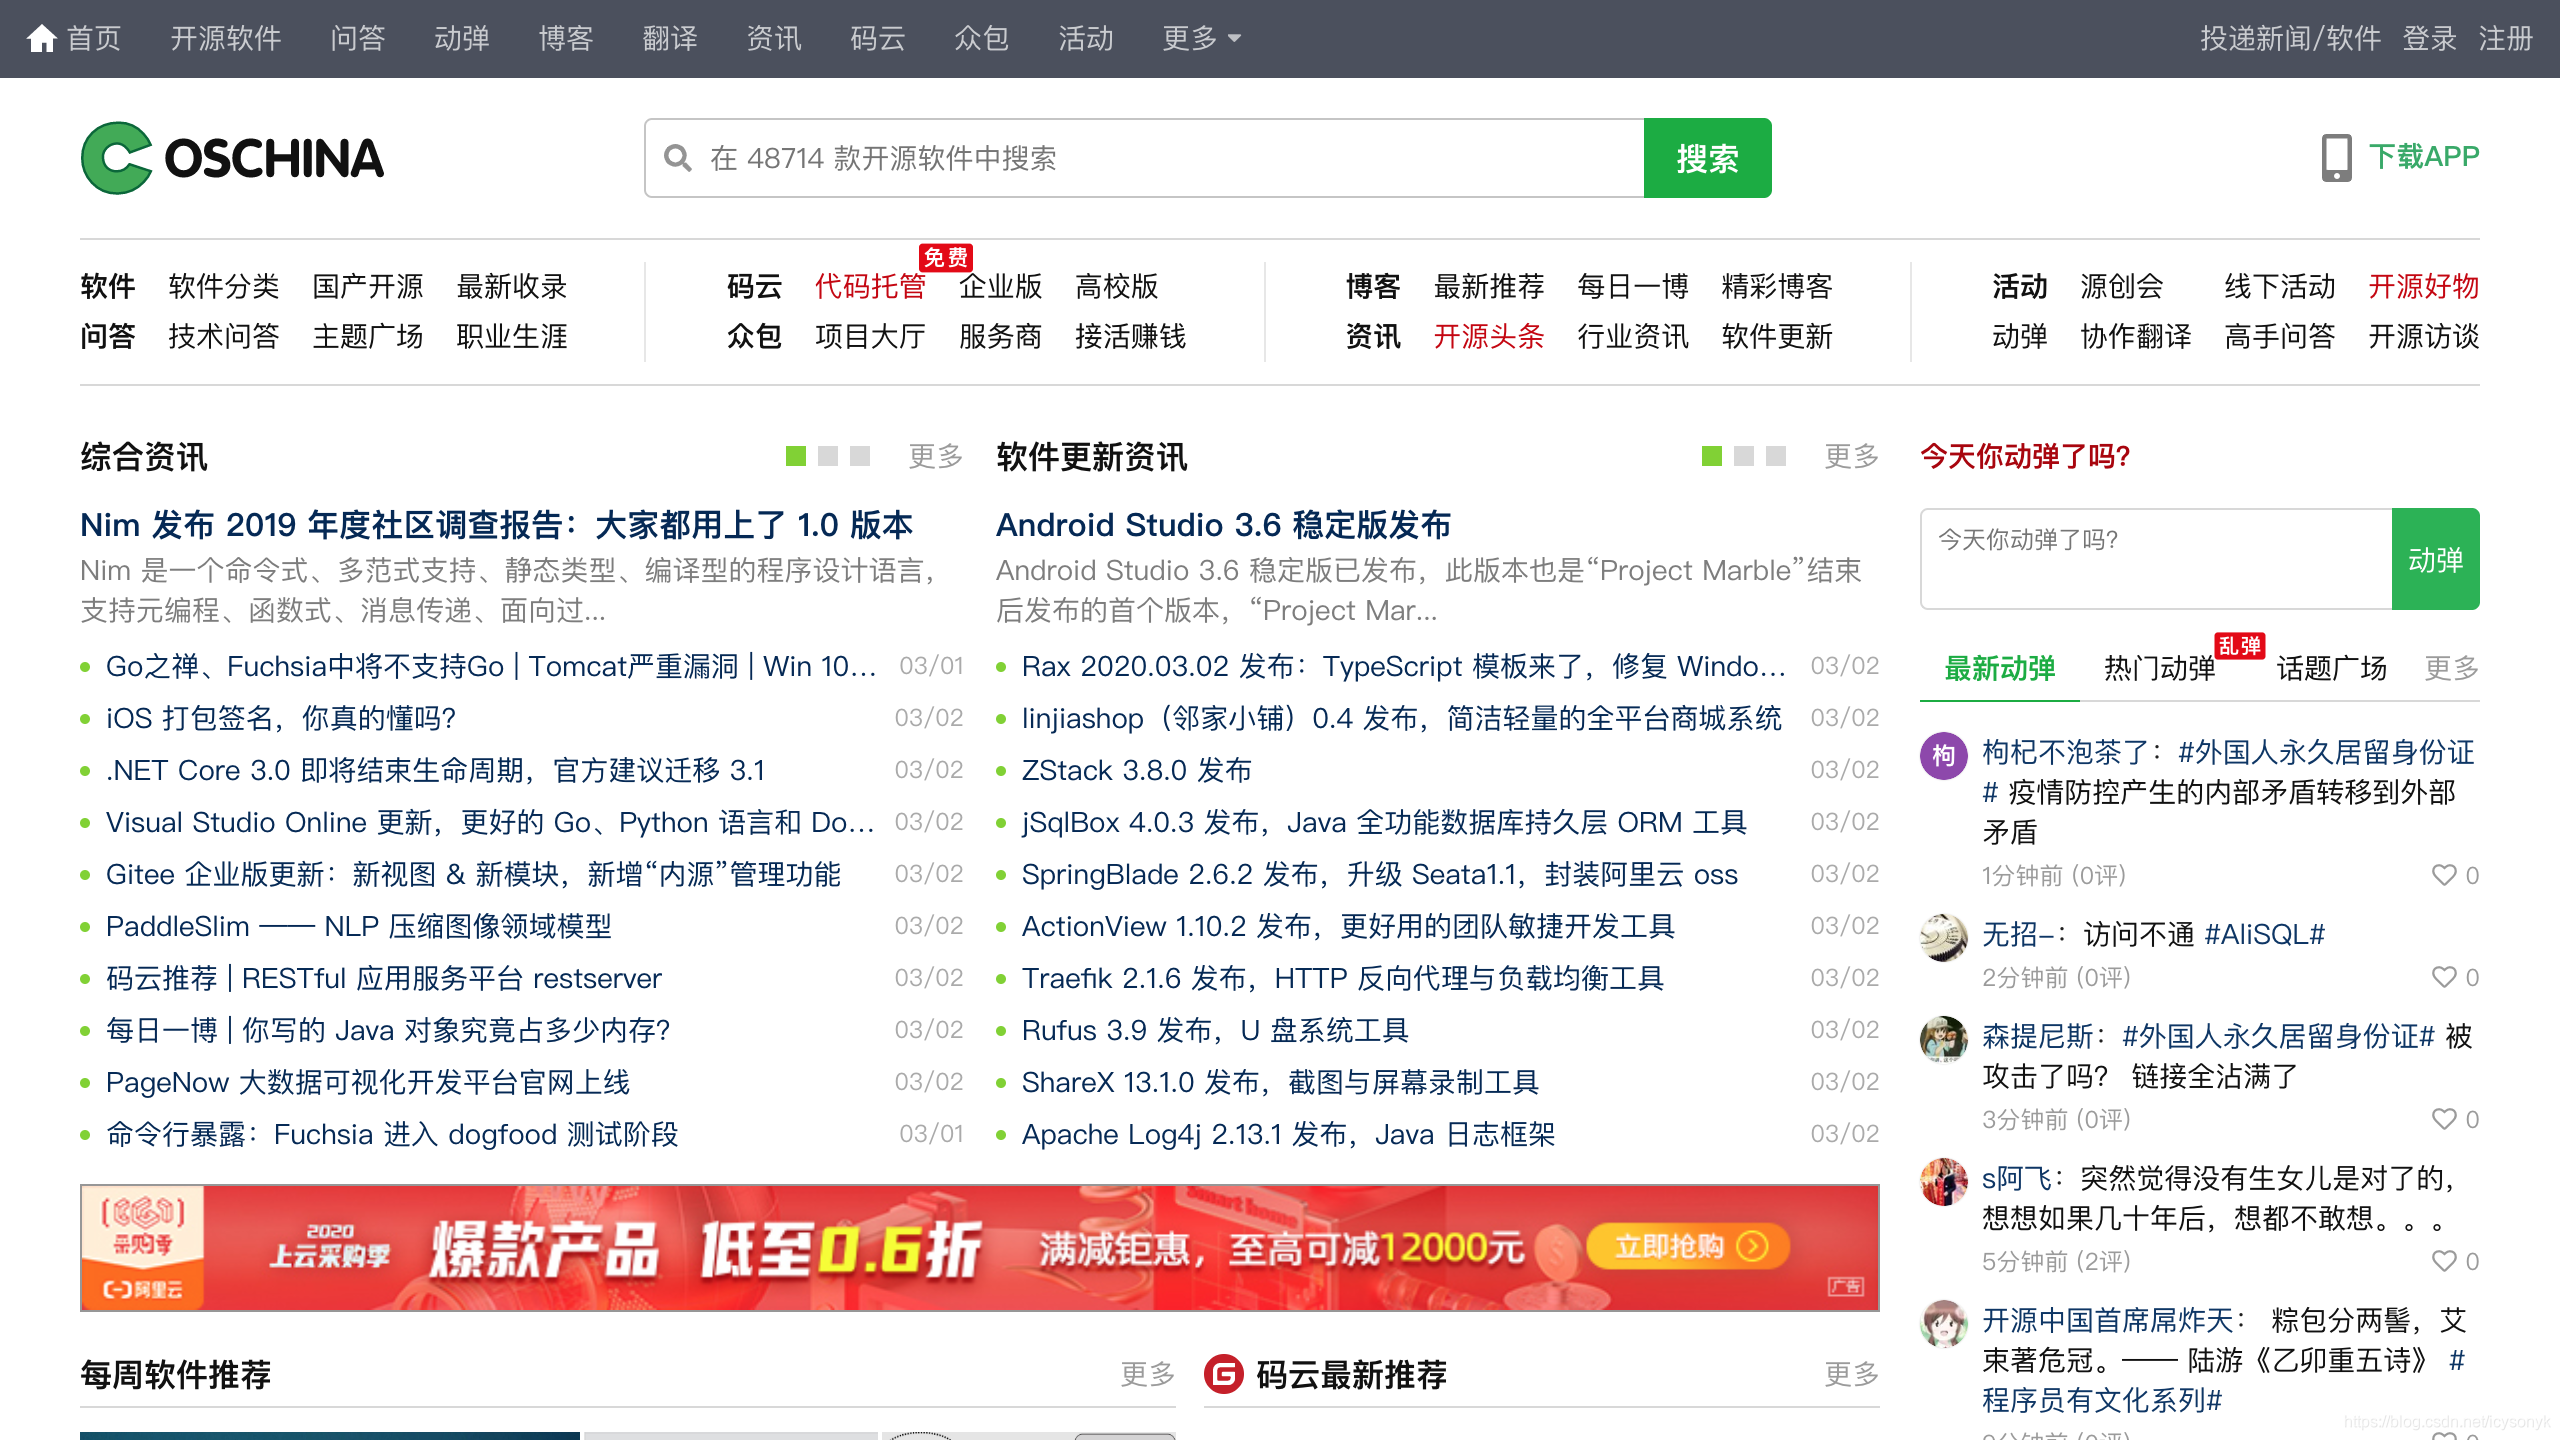This screenshot has width=2560, height=1440.
Task: Click the OSCHINA logo
Action: [x=232, y=158]
